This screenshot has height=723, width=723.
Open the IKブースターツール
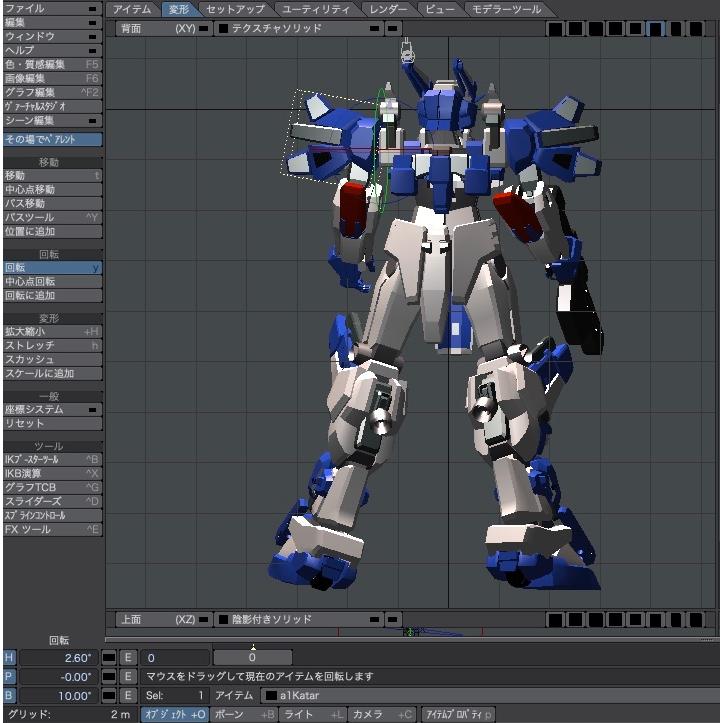point(53,459)
